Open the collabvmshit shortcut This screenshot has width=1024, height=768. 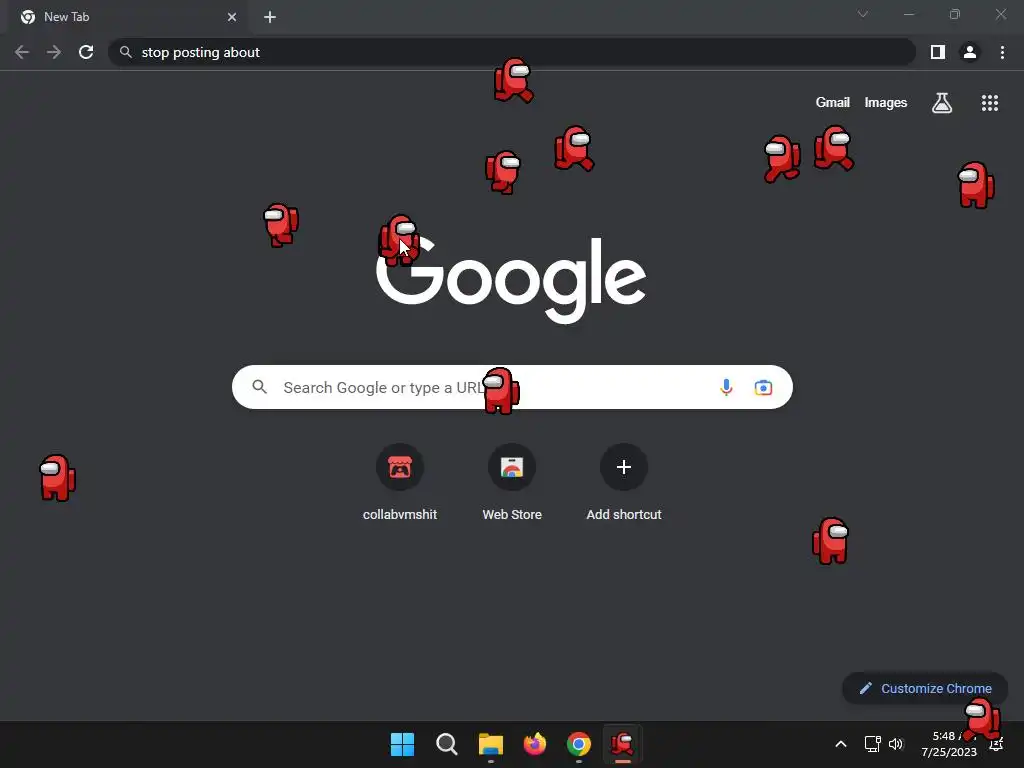[400, 483]
